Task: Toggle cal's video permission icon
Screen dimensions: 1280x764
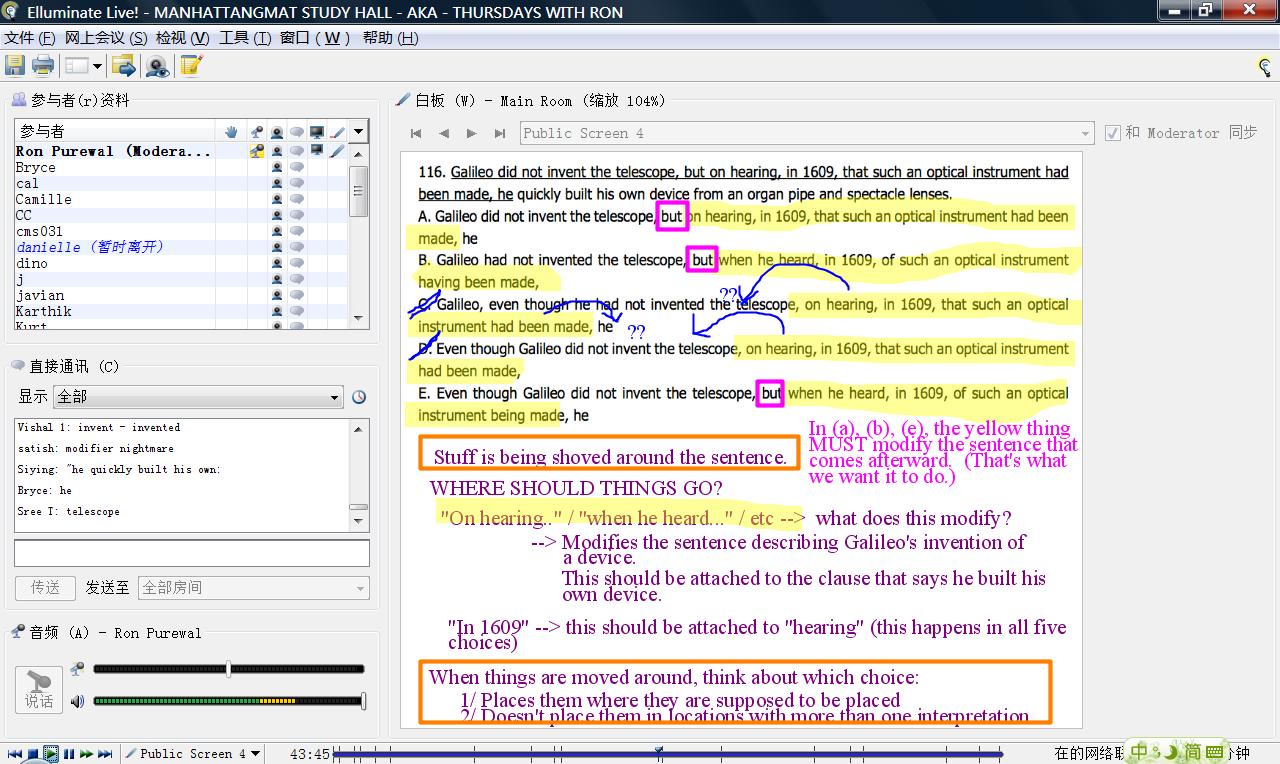Action: (277, 183)
